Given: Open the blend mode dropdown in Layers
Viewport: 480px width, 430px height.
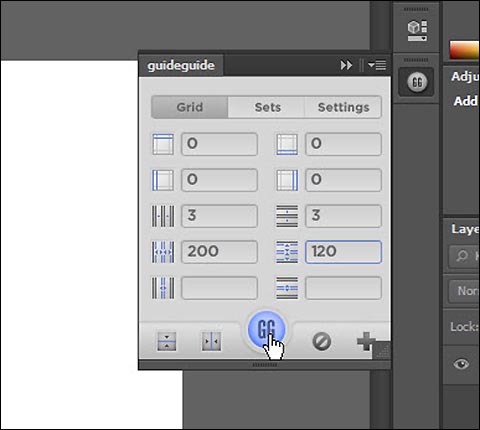Looking at the screenshot, I should click(x=464, y=291).
